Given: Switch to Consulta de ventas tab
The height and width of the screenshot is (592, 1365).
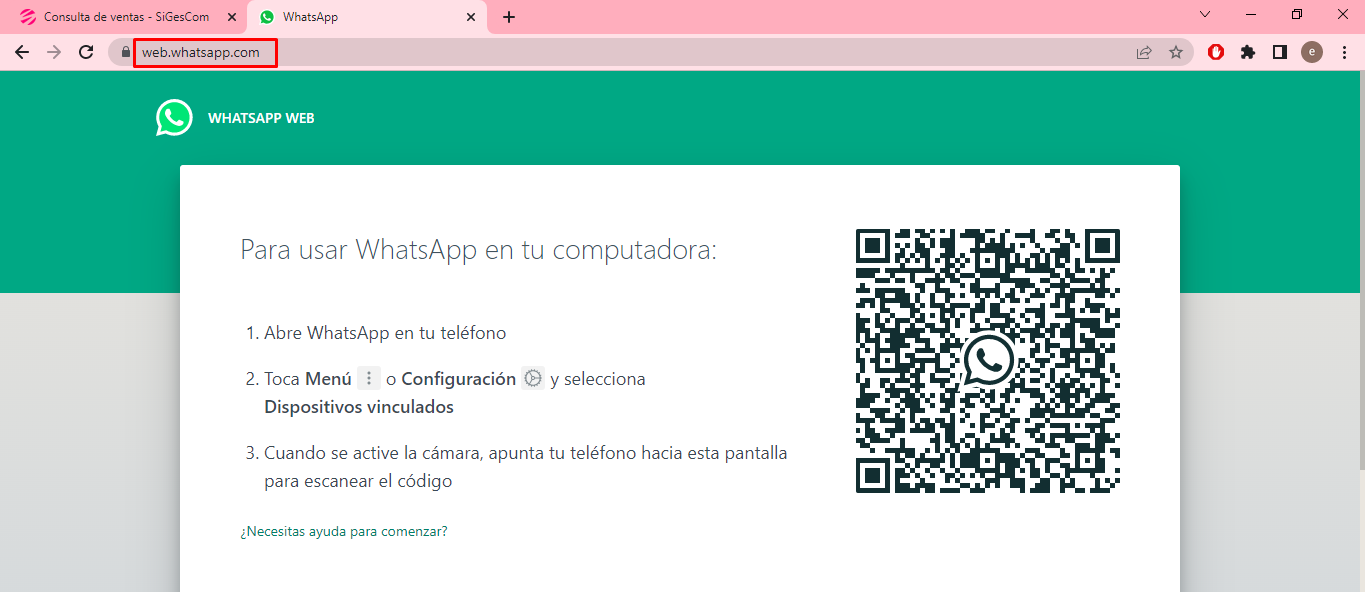Looking at the screenshot, I should pyautogui.click(x=120, y=17).
